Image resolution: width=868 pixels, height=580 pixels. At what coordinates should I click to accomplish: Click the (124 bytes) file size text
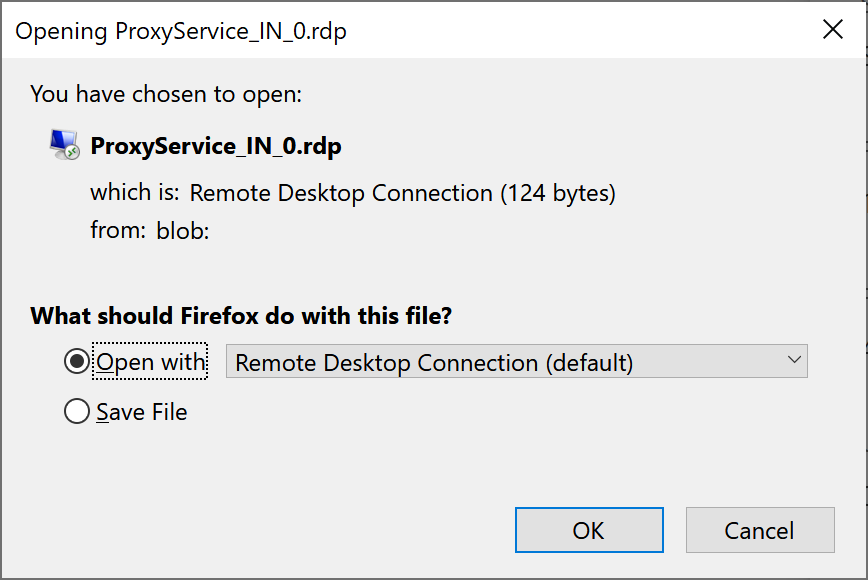point(558,193)
